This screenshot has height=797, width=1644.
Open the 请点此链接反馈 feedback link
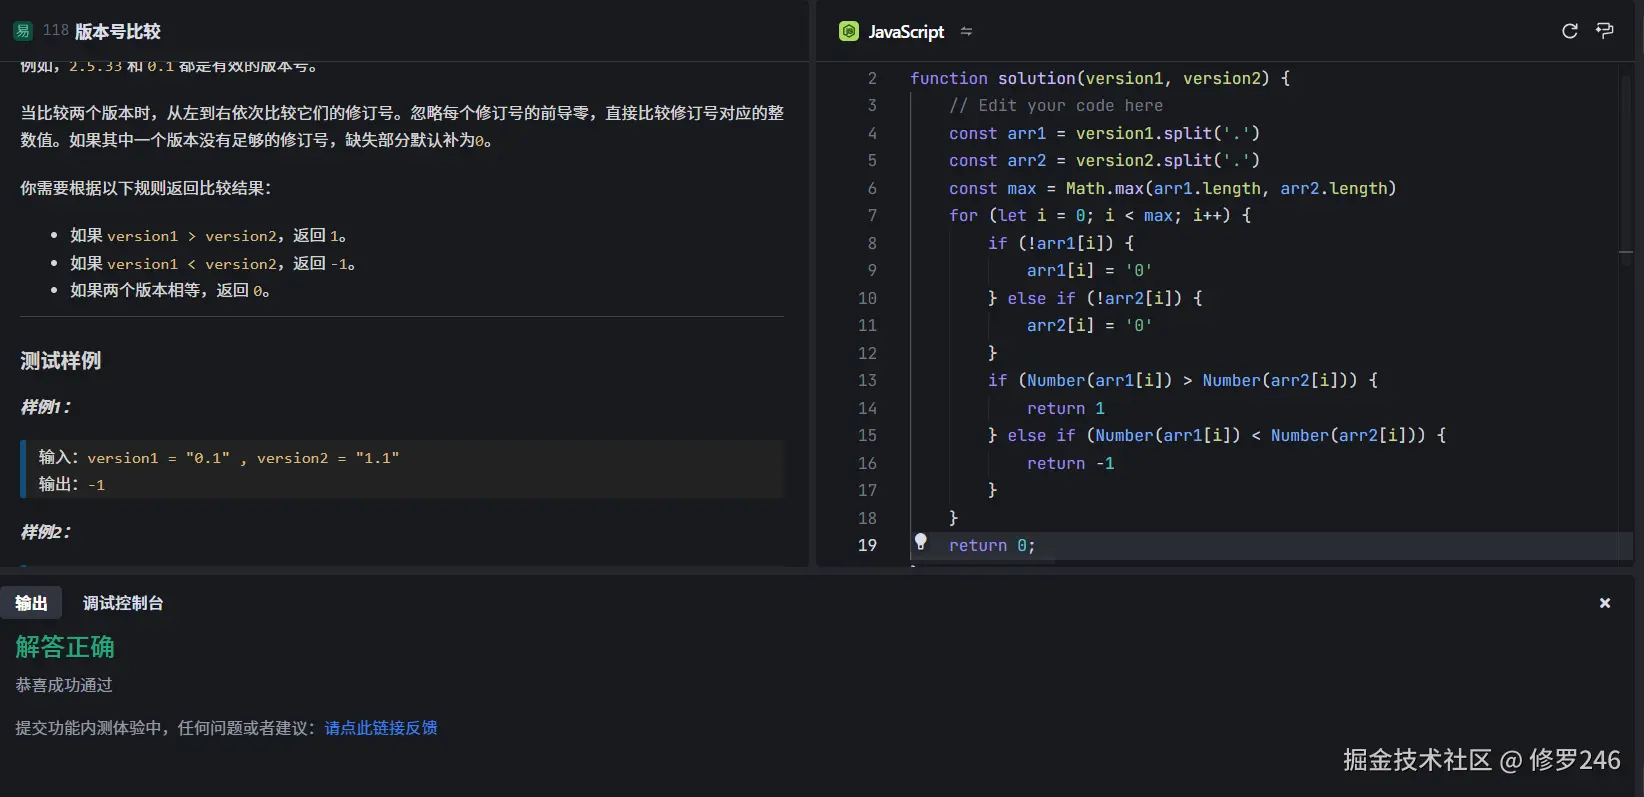[x=381, y=728]
